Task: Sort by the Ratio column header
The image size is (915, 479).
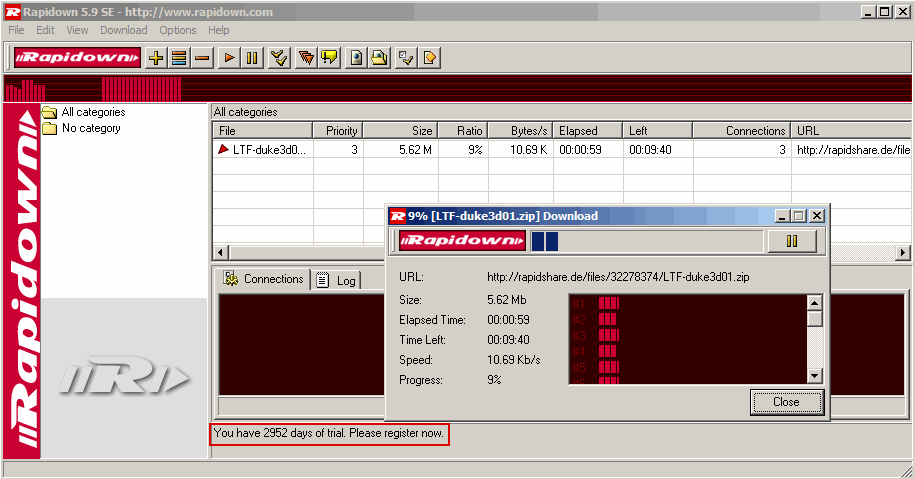Action: click(463, 131)
